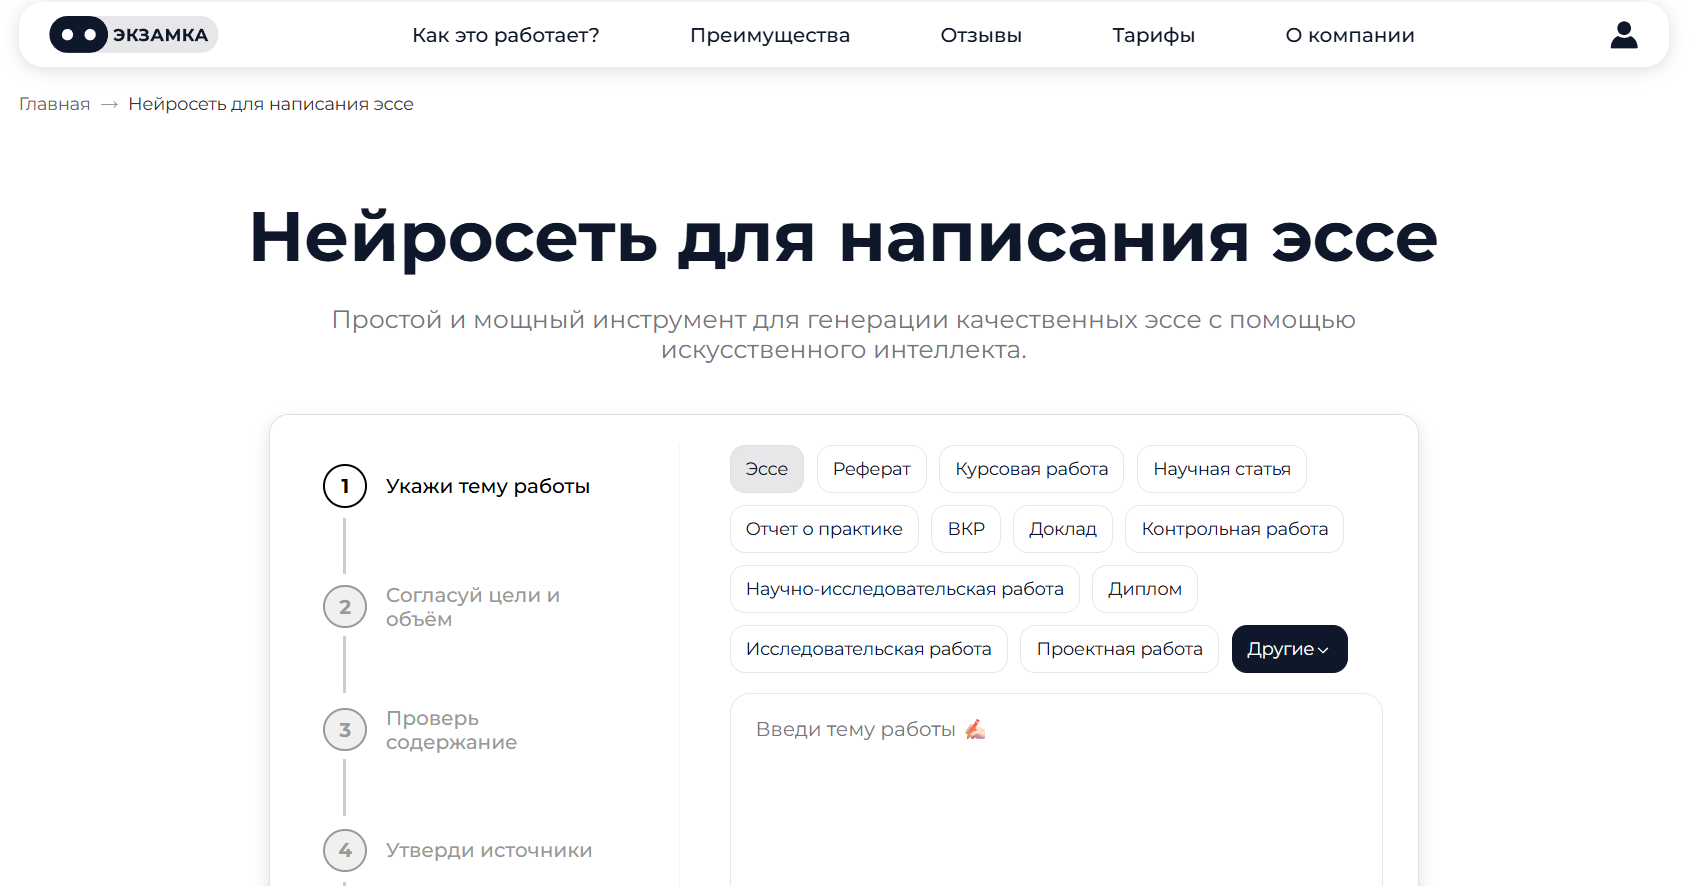Open the Отзывы menu item
The height and width of the screenshot is (886, 1690).
[x=981, y=35]
